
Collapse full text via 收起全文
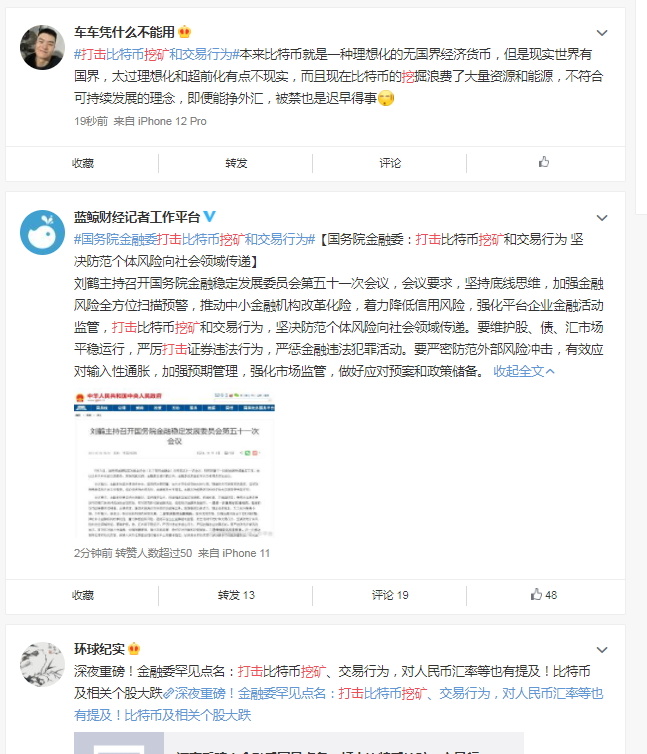click(x=524, y=371)
